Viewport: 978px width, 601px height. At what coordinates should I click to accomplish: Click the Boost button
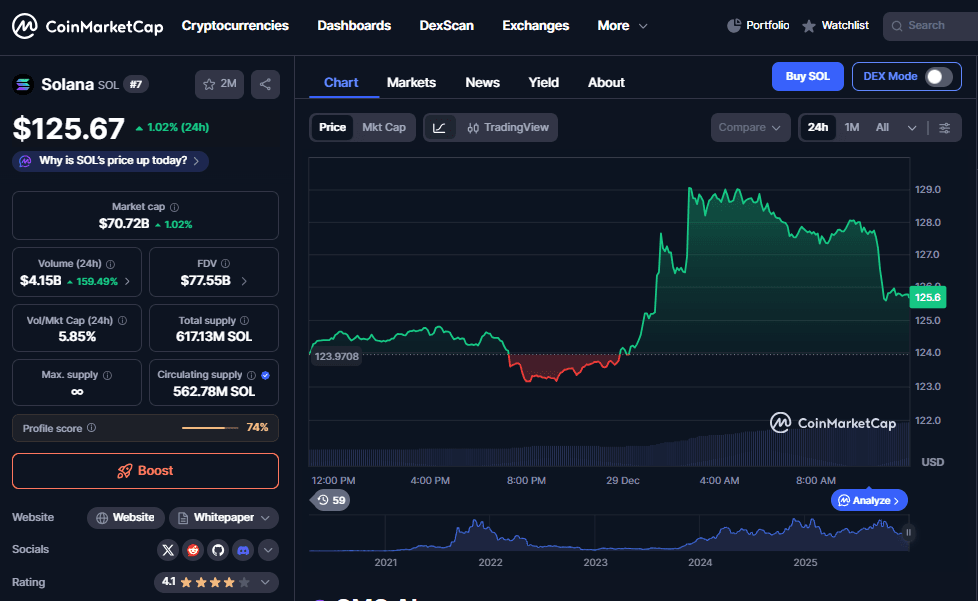pos(145,470)
